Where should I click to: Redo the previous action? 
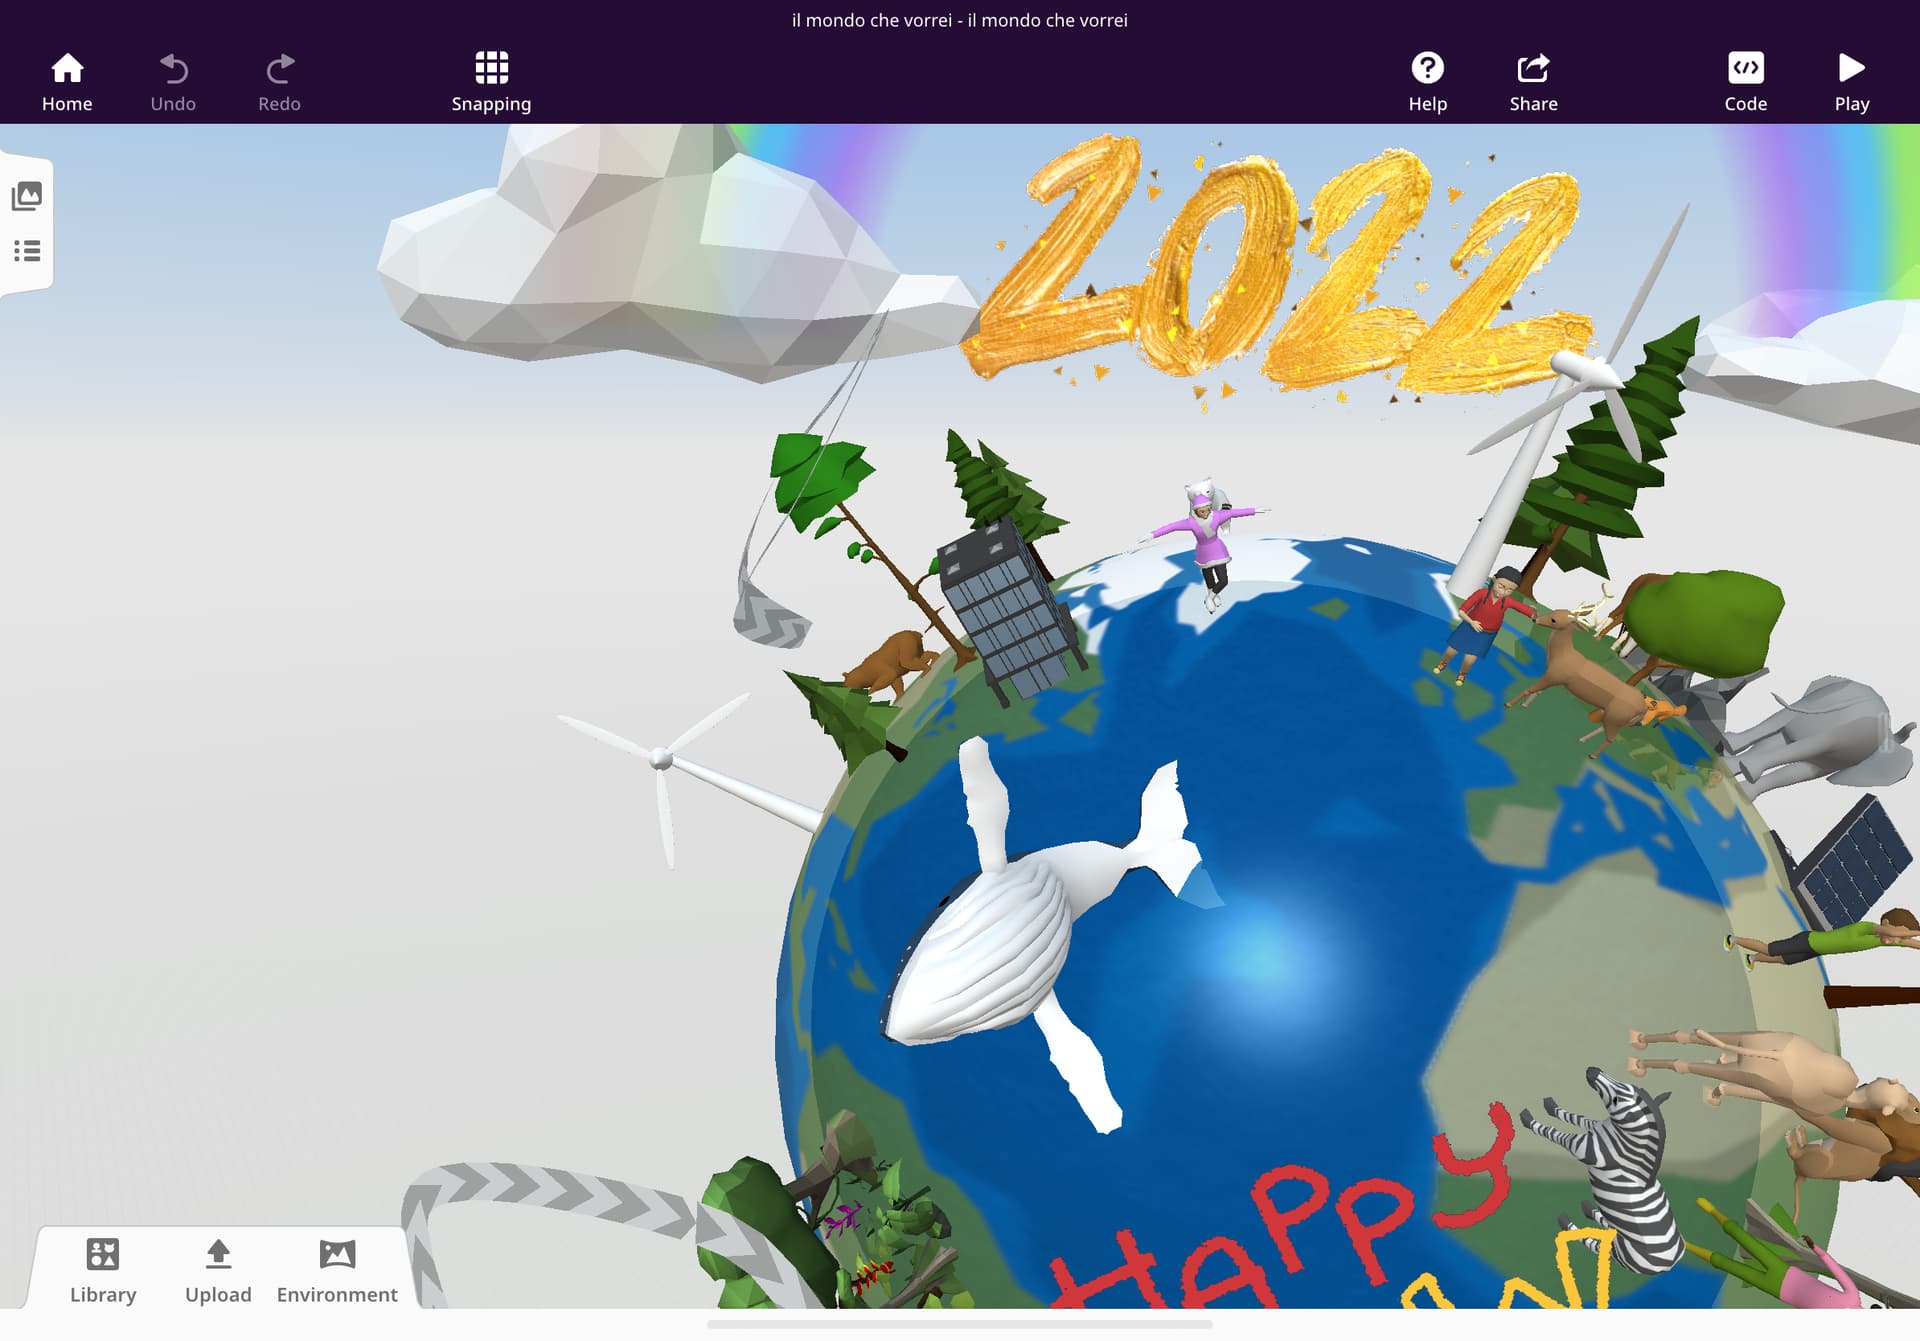(x=279, y=82)
